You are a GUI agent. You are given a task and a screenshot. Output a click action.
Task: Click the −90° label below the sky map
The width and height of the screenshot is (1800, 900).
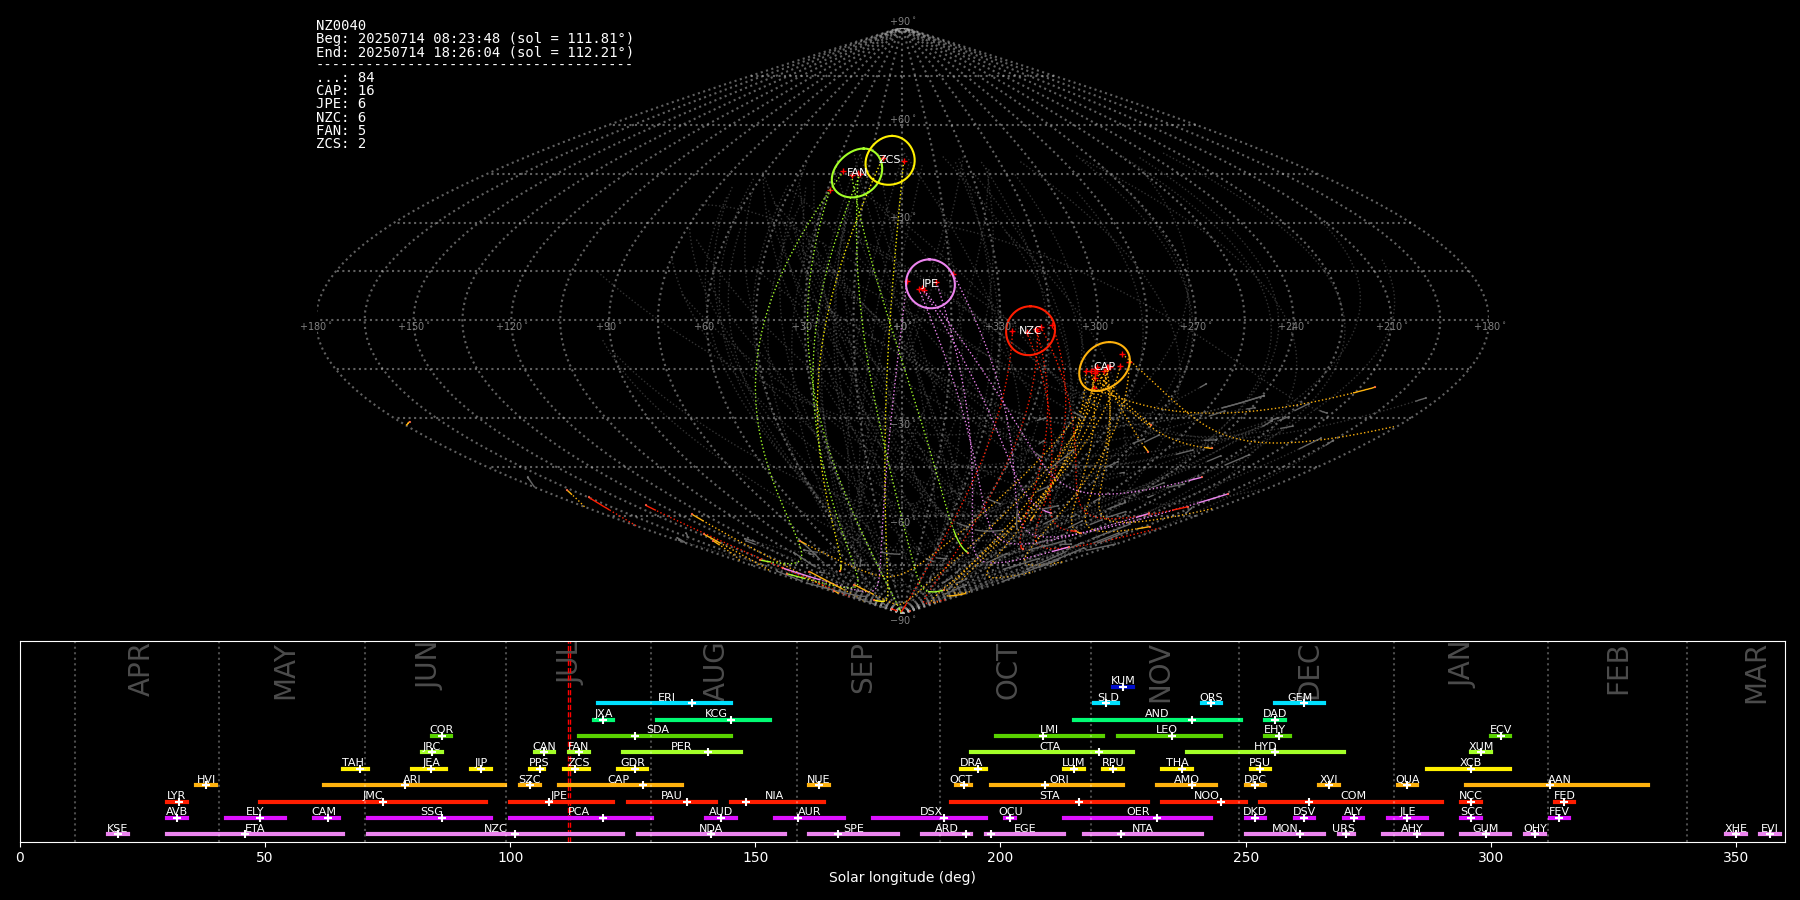901,620
